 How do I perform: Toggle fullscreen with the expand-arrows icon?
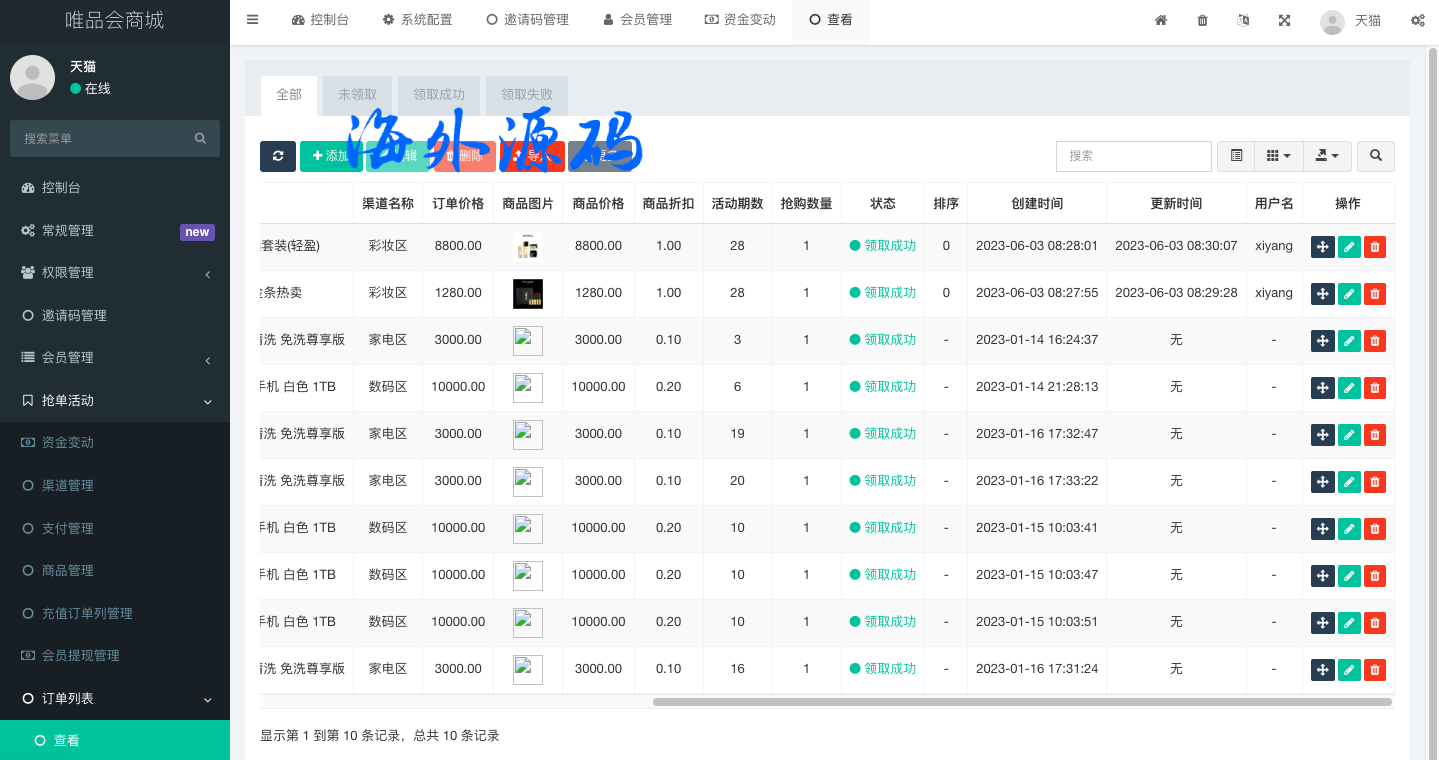coord(1284,20)
